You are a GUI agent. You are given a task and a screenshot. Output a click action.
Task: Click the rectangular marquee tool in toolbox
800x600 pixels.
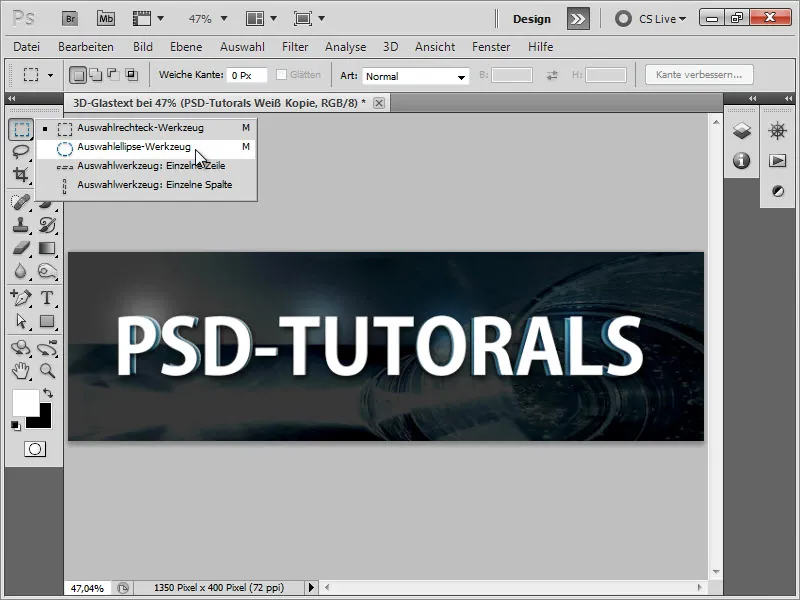click(21, 129)
